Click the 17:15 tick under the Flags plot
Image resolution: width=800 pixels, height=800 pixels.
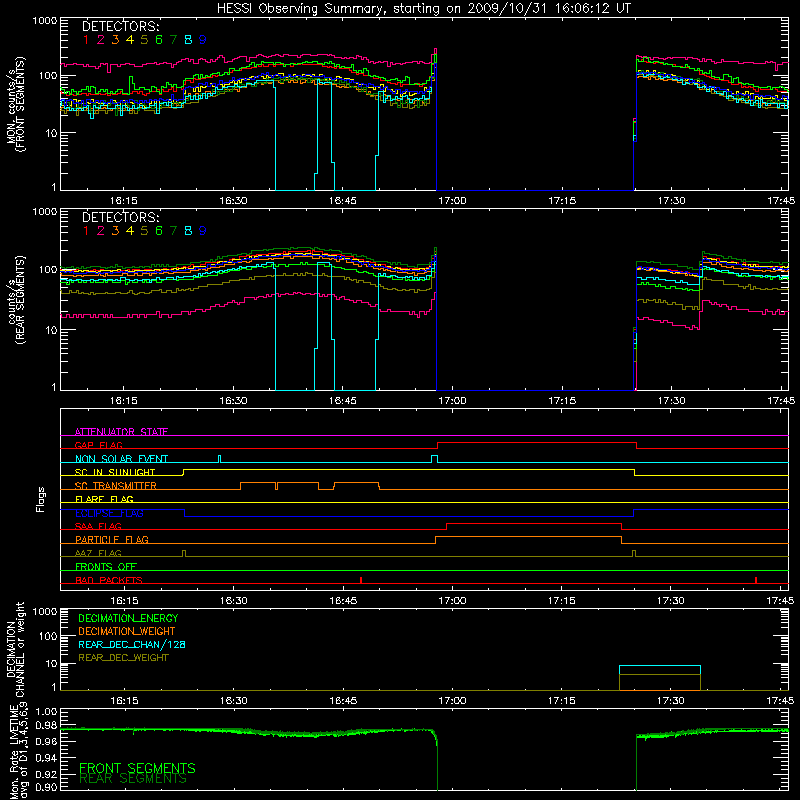point(562,601)
